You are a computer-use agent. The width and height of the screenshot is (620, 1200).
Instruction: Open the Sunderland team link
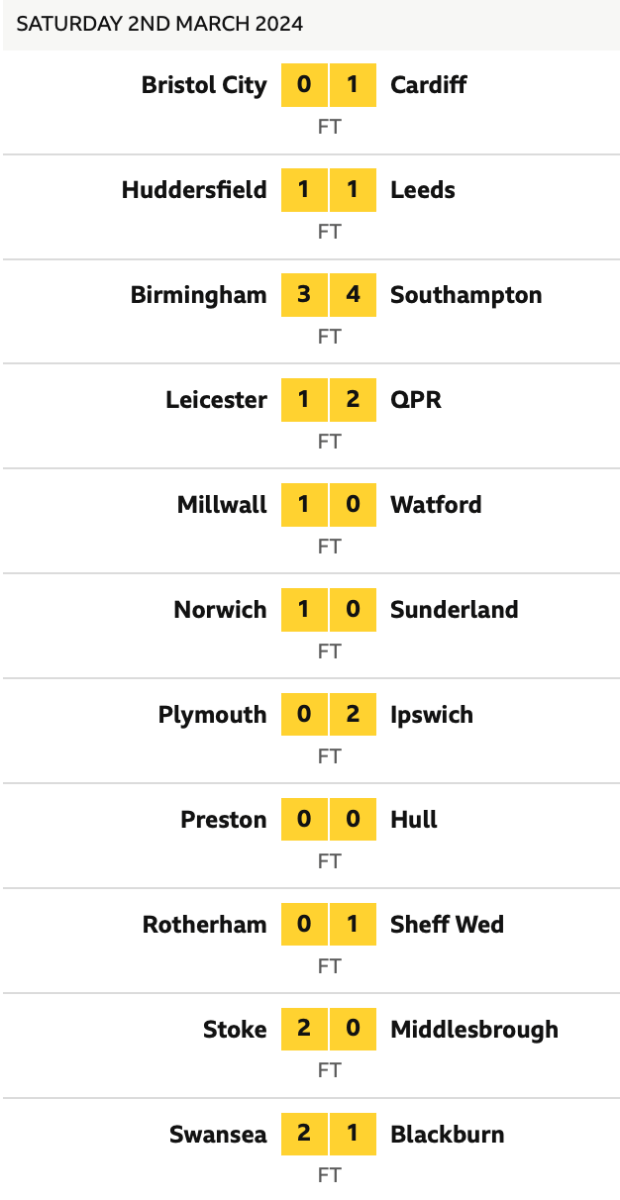click(454, 610)
